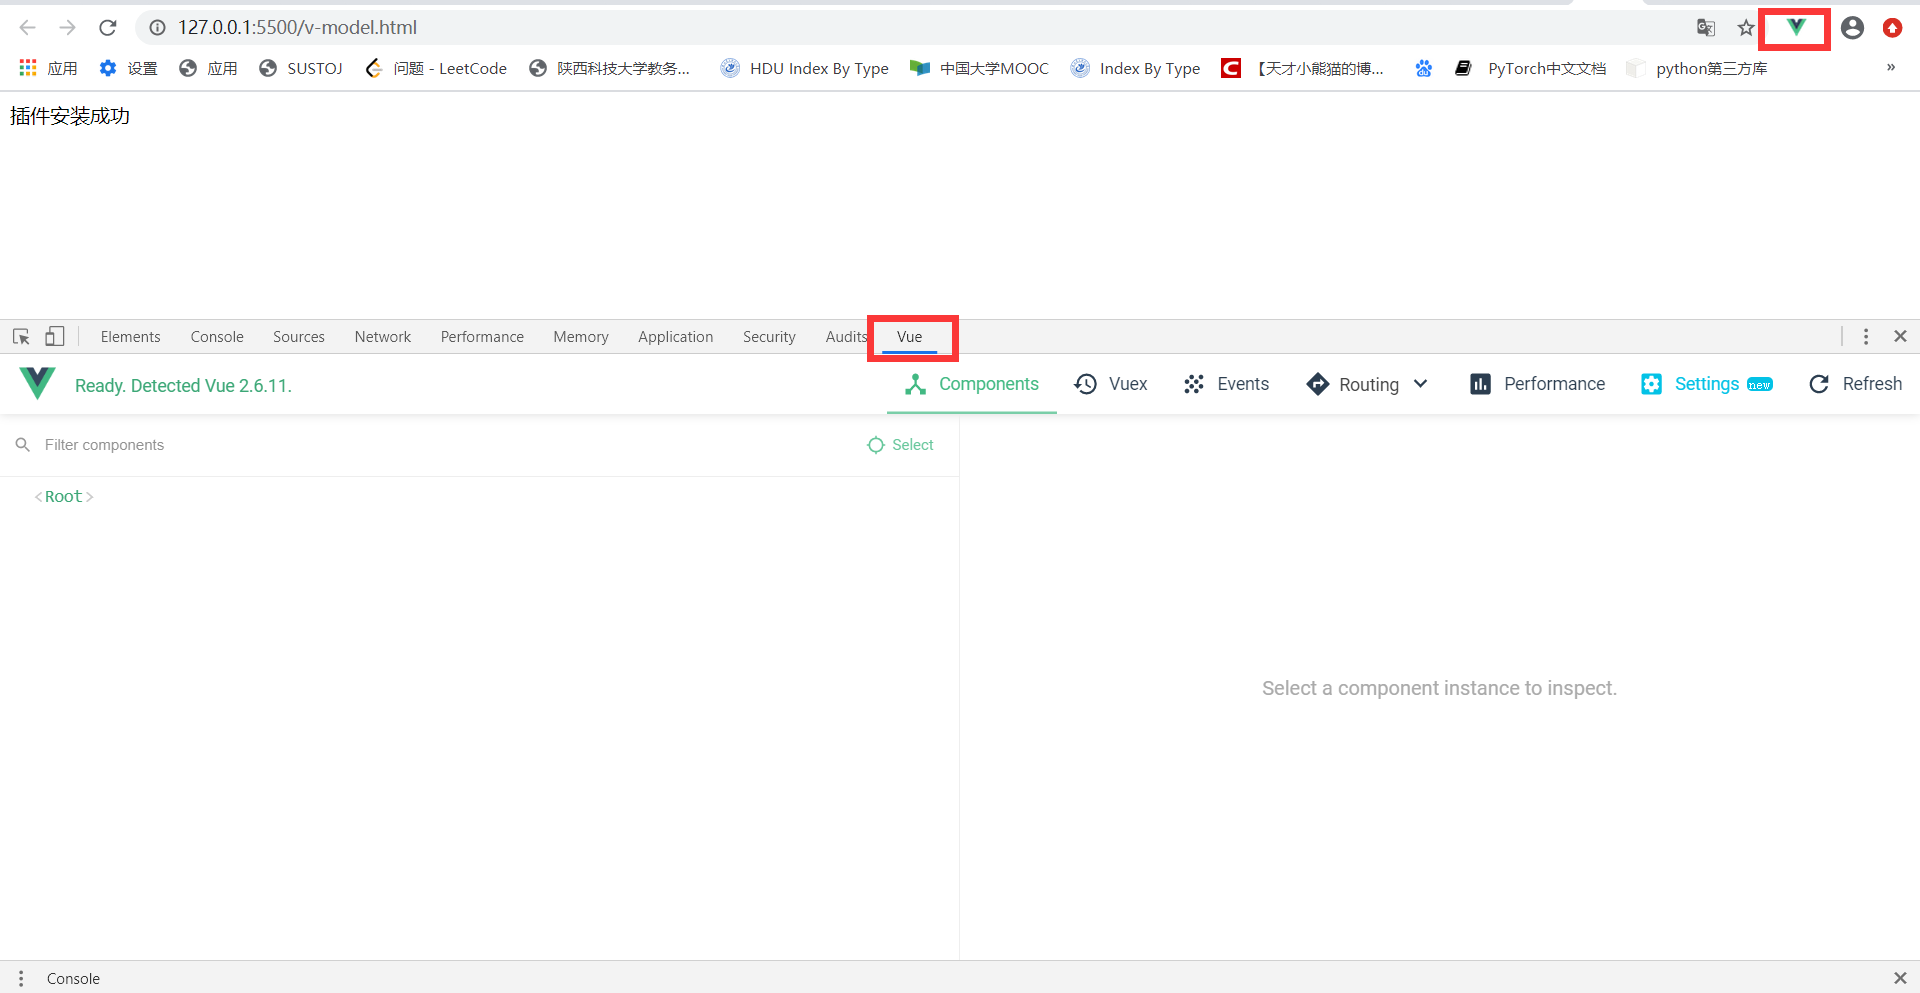Open the 陕西科技大学教务 bookmark
Screen dimensions: 1920x993
pyautogui.click(x=609, y=68)
